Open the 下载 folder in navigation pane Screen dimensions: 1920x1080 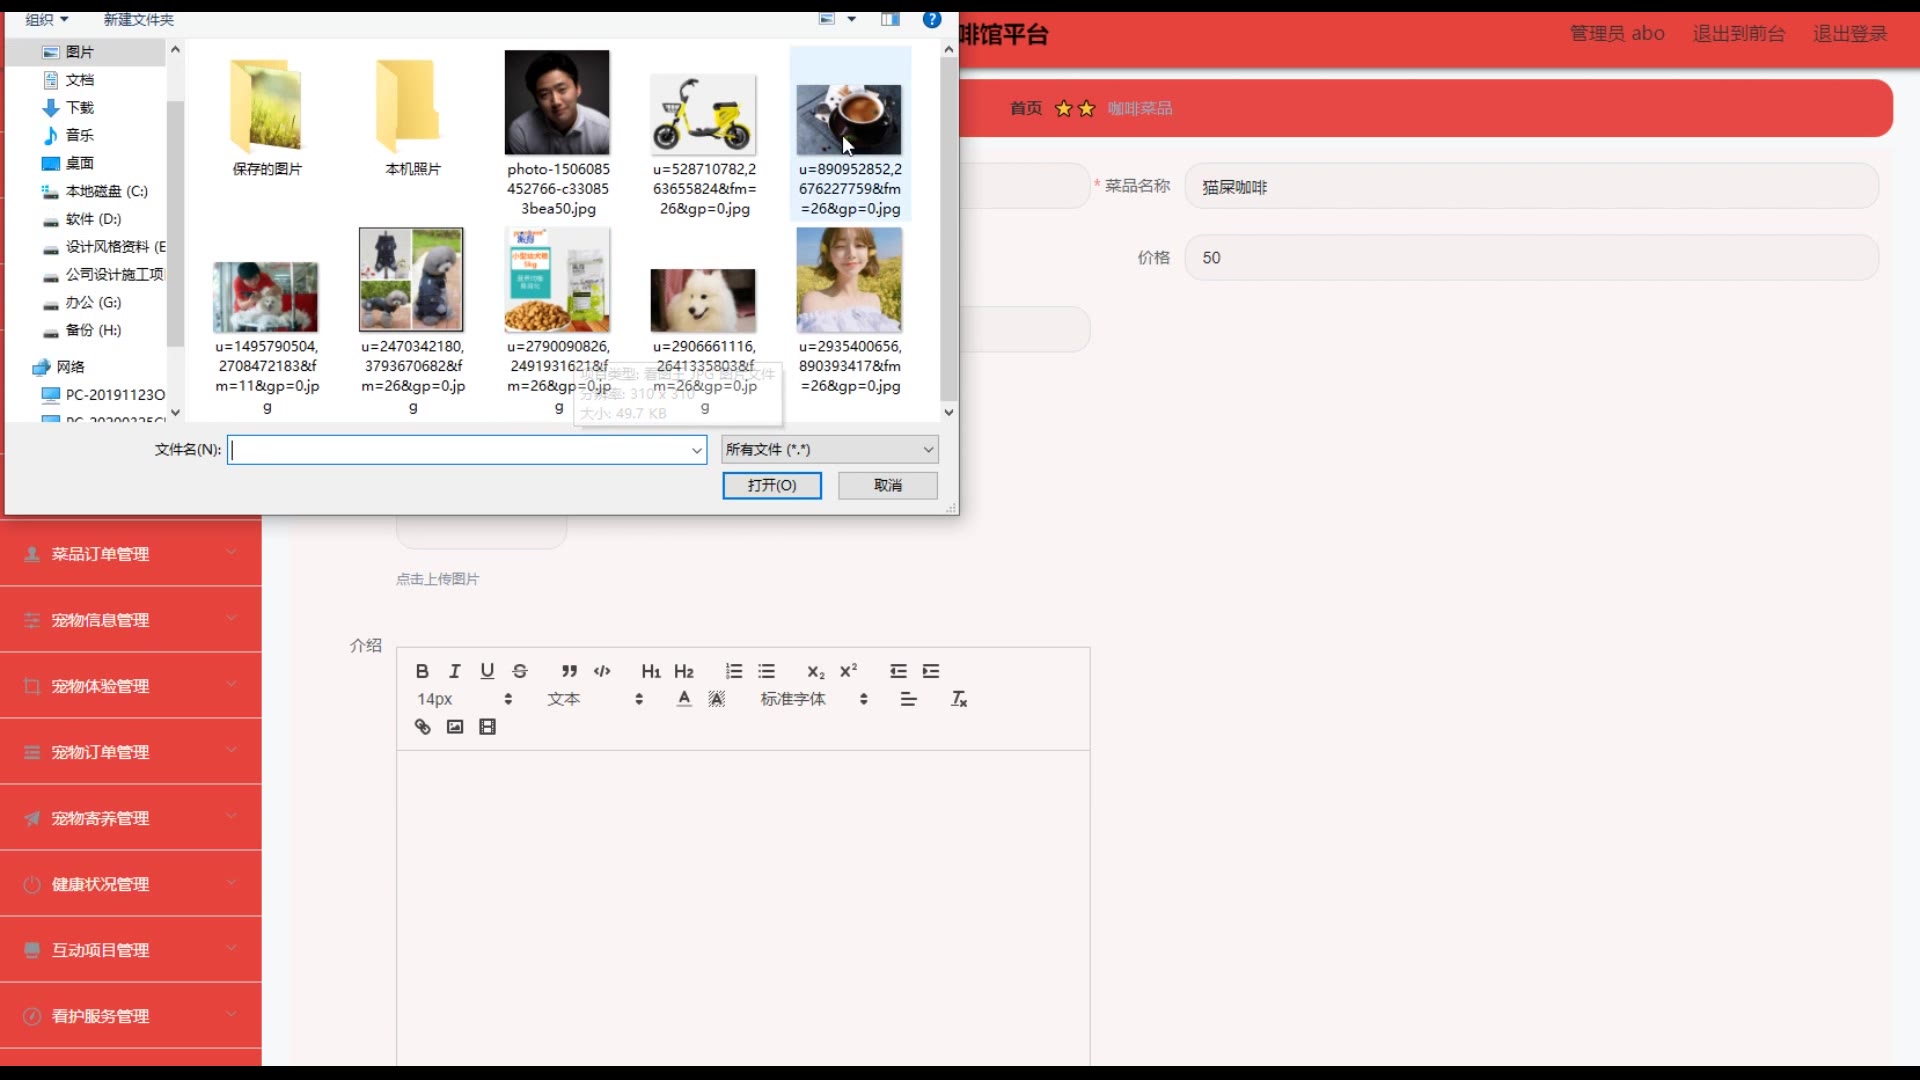click(79, 107)
